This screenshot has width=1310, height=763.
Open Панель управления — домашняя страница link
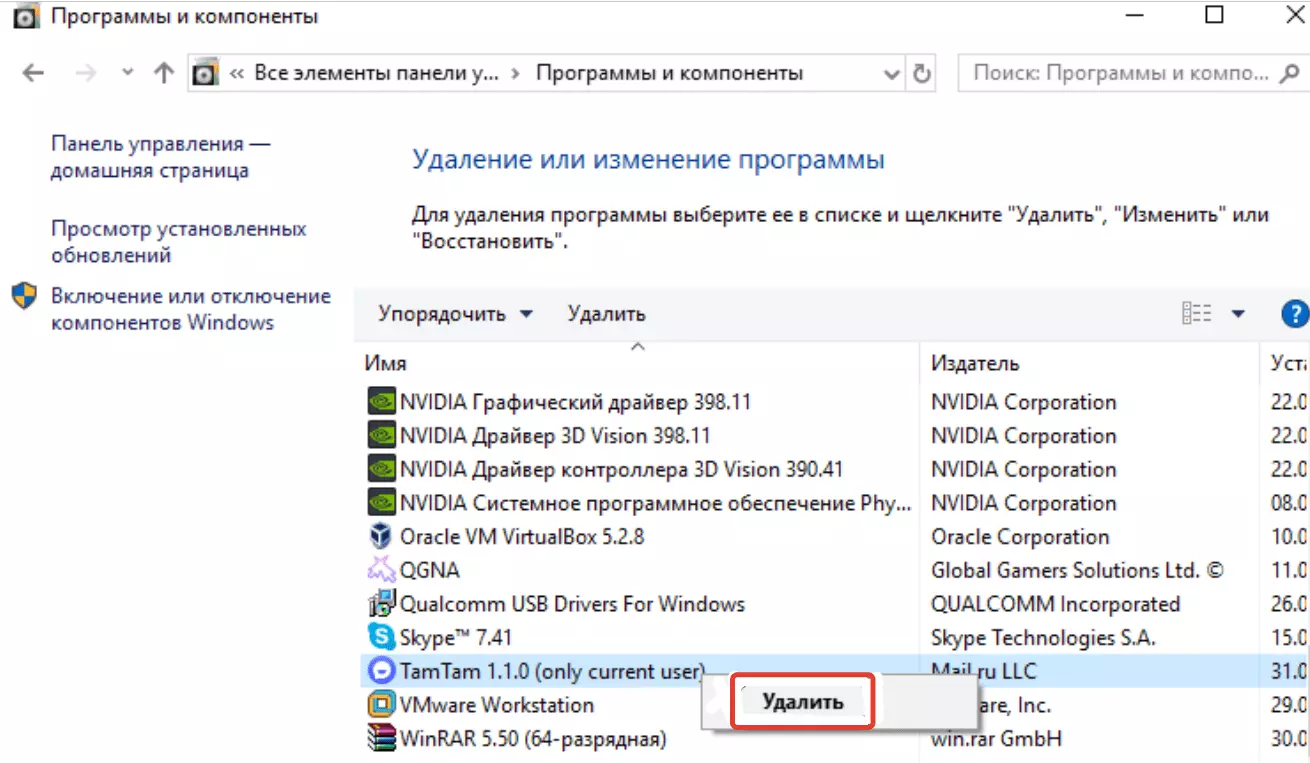[160, 157]
